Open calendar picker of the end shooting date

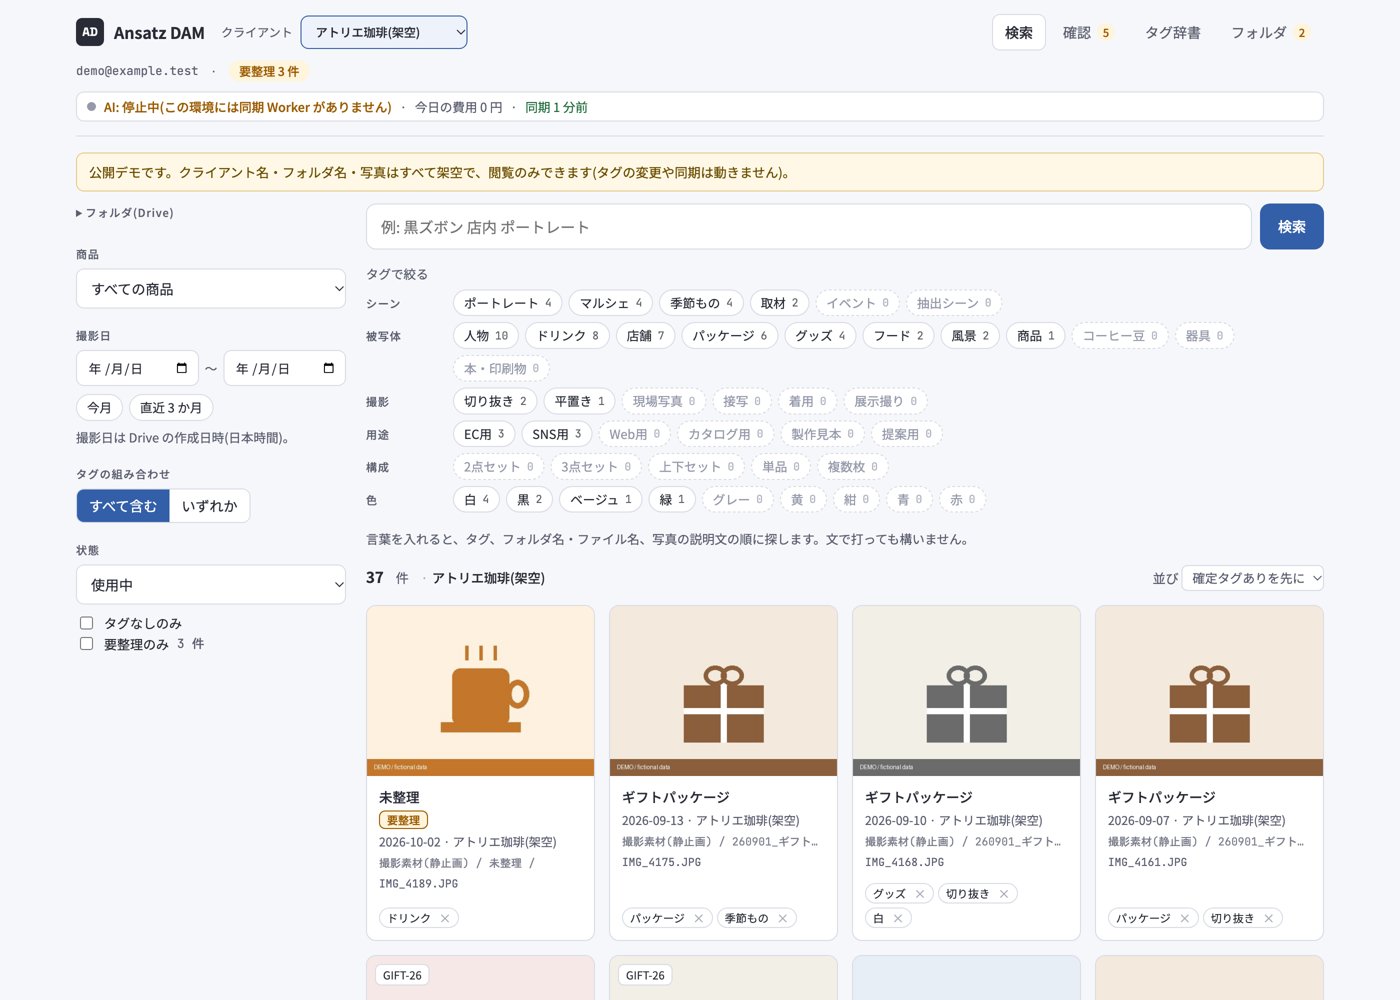(328, 368)
